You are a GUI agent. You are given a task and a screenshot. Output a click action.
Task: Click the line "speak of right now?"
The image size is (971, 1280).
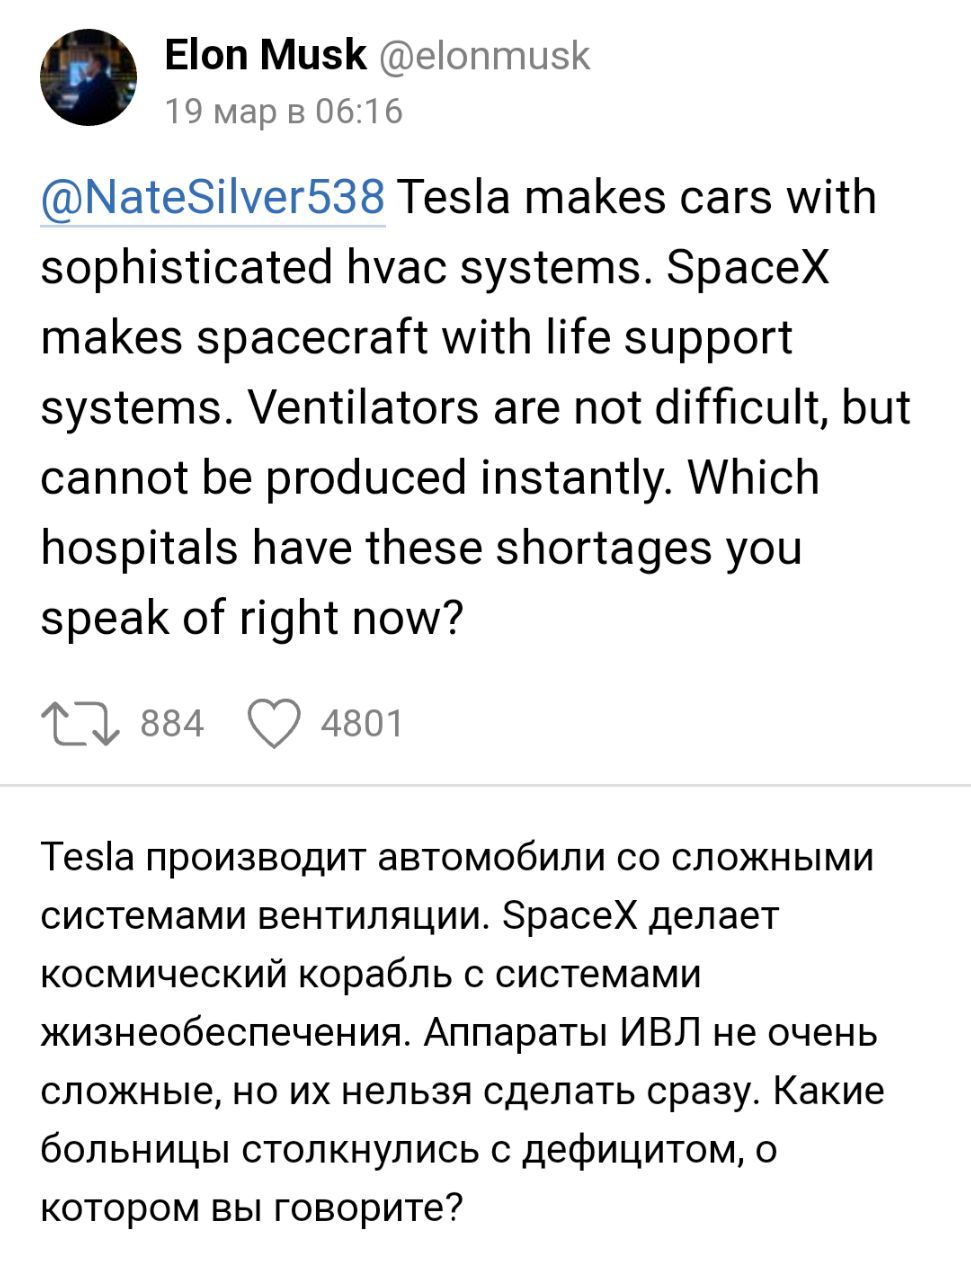[x=252, y=618]
